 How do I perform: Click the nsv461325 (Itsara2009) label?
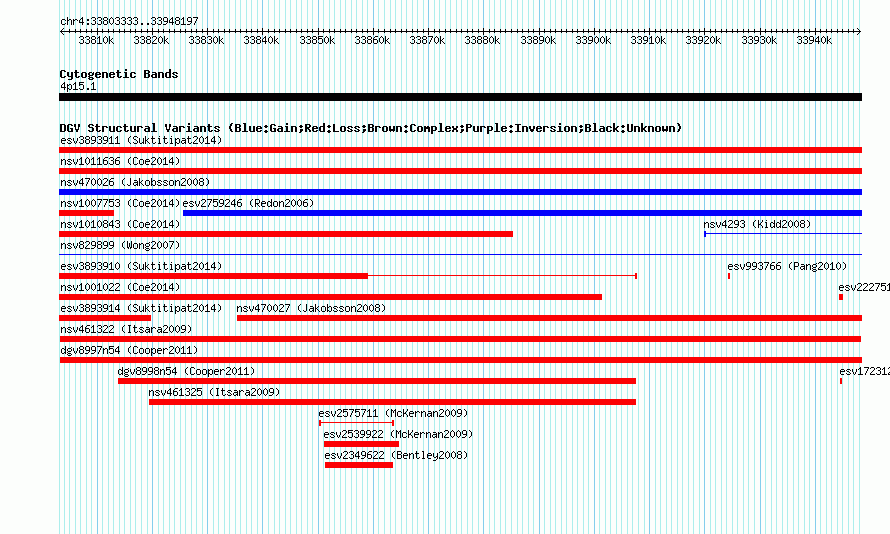pyautogui.click(x=214, y=392)
